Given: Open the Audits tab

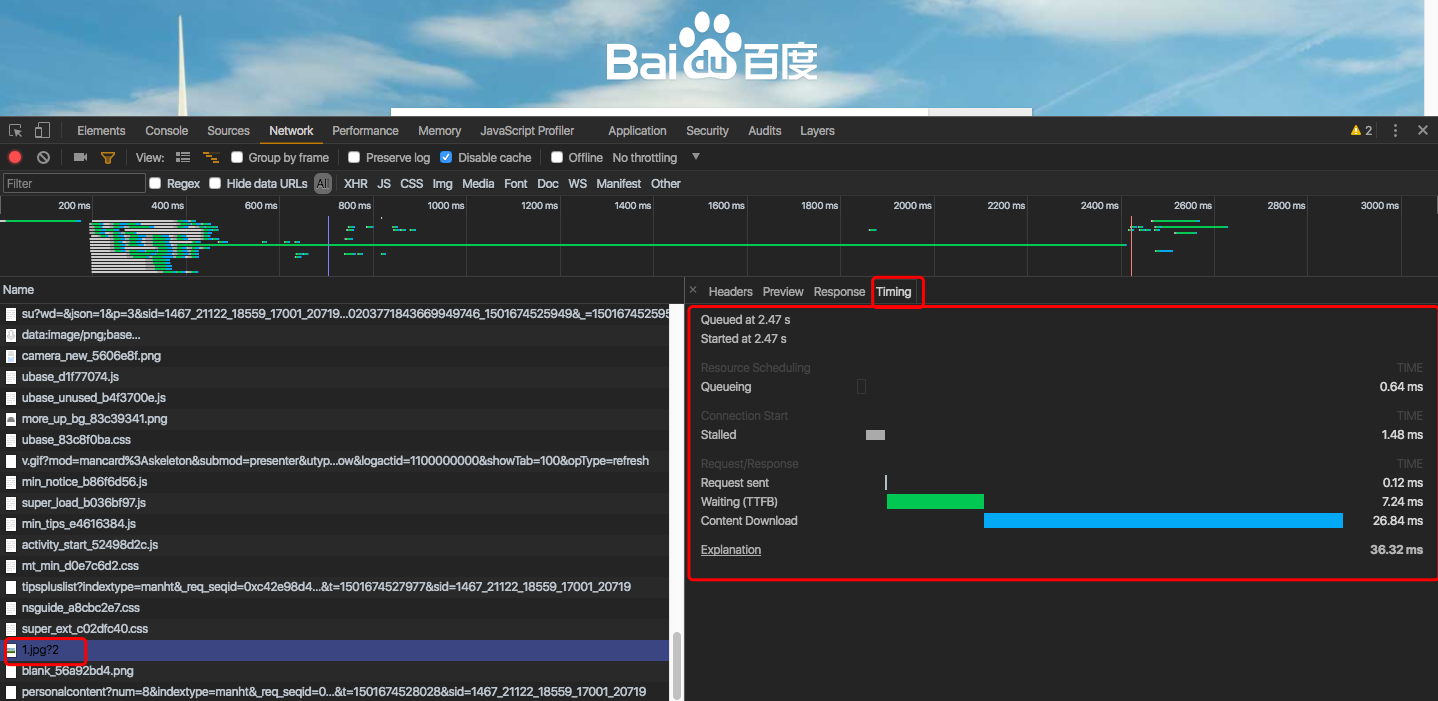Looking at the screenshot, I should (x=765, y=131).
